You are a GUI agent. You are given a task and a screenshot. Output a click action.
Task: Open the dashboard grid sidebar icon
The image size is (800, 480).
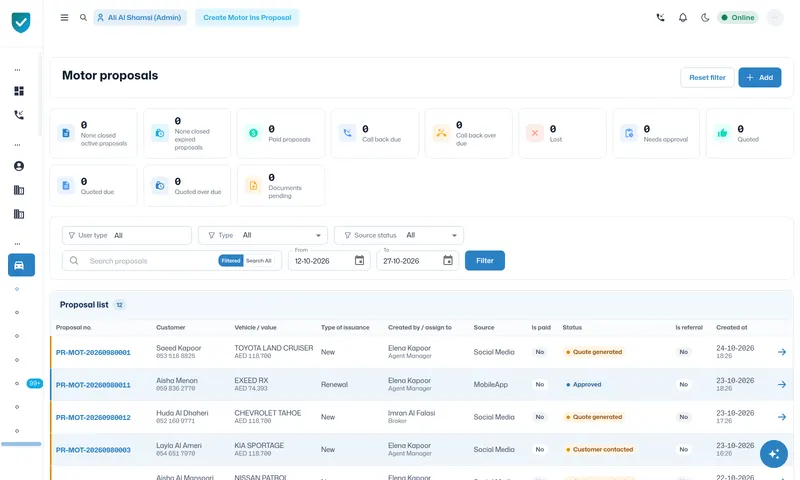[19, 91]
